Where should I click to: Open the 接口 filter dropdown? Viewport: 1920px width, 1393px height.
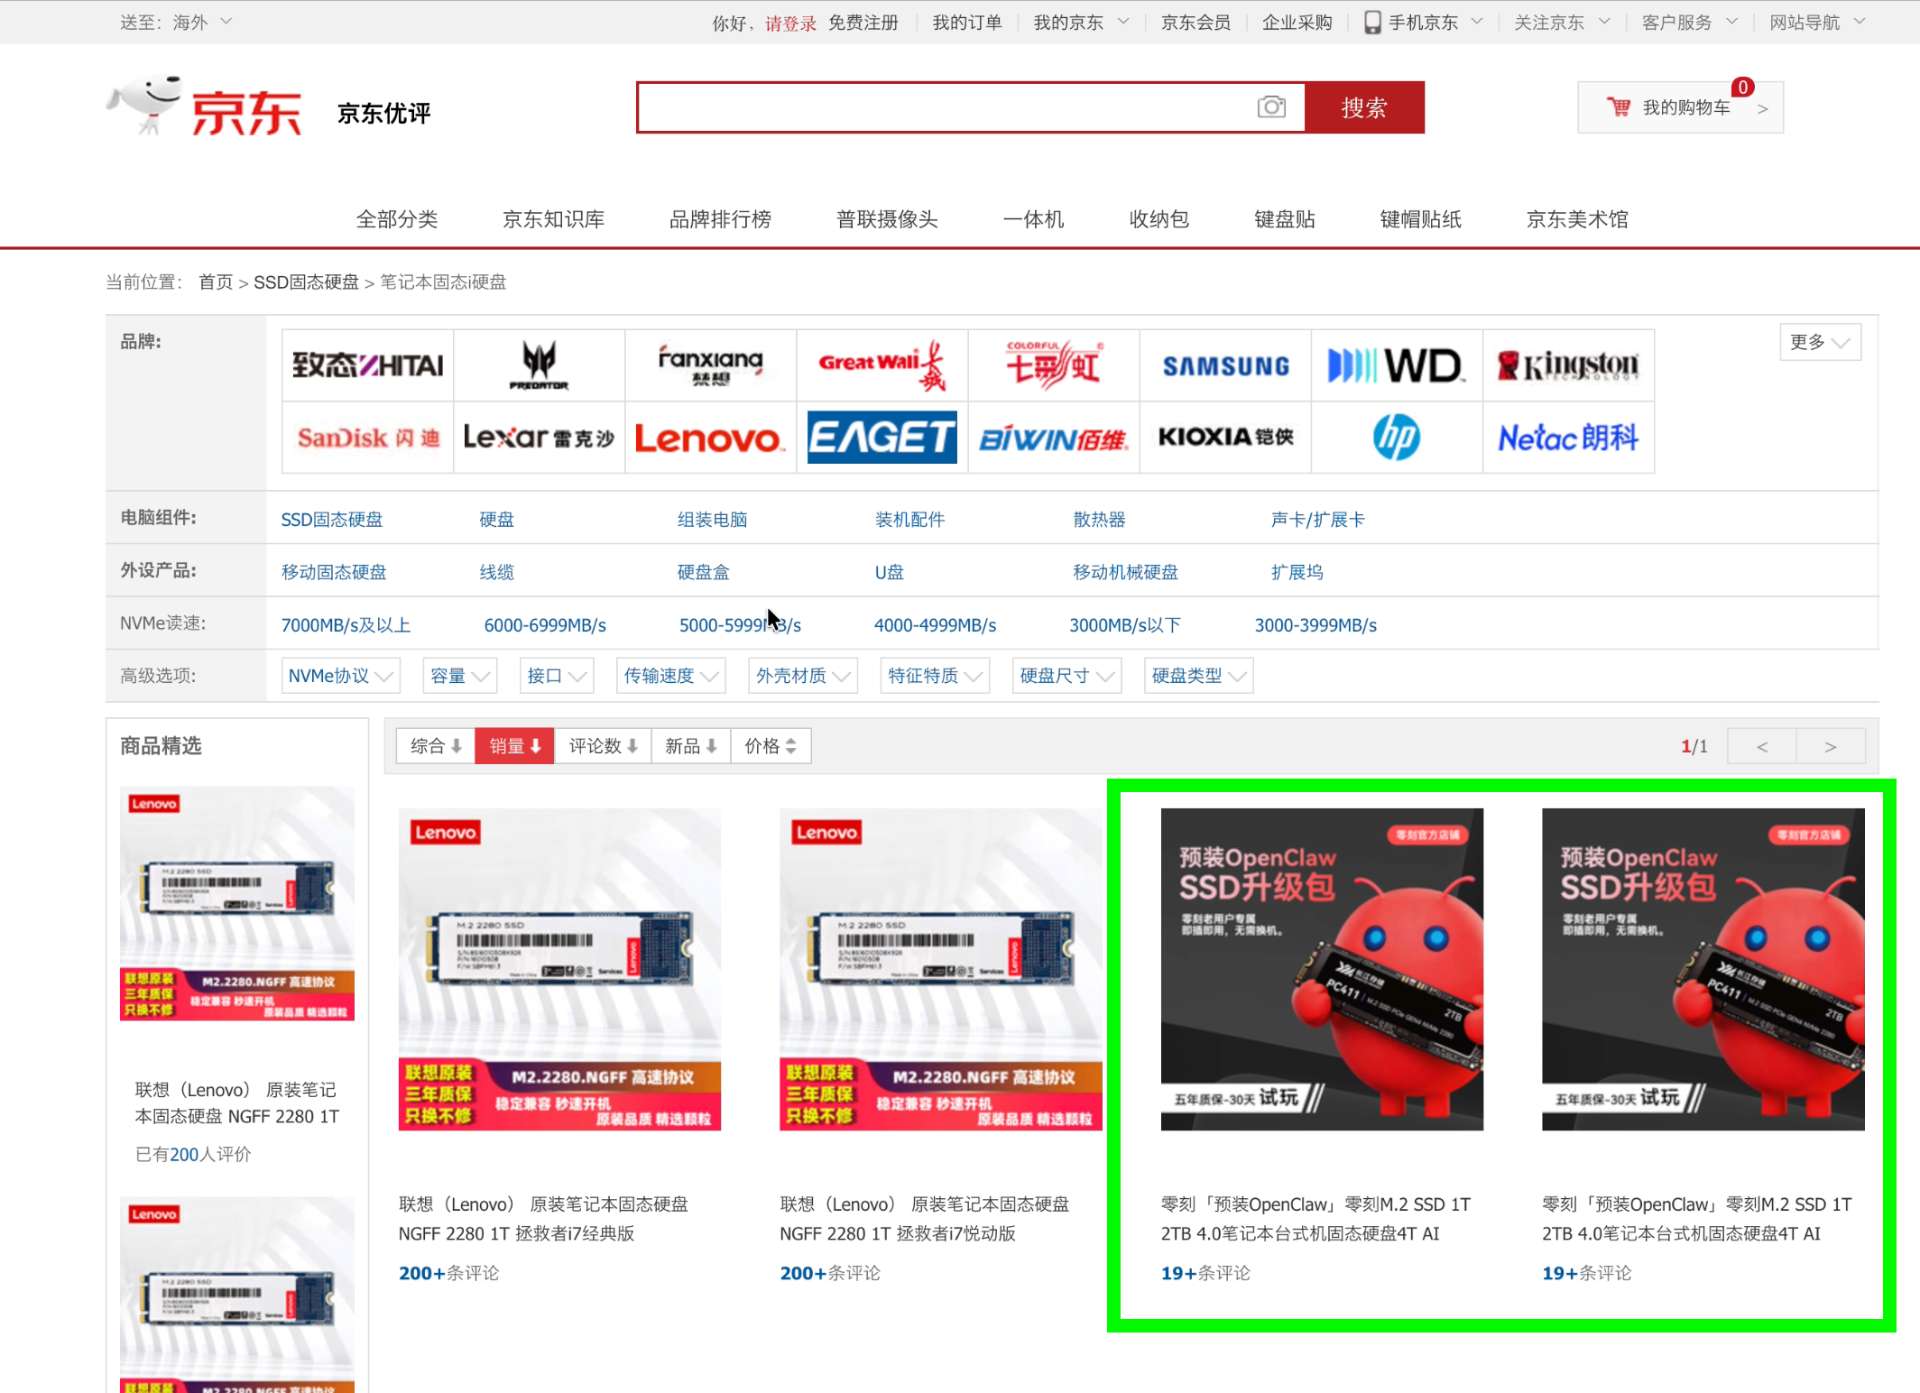(x=557, y=676)
